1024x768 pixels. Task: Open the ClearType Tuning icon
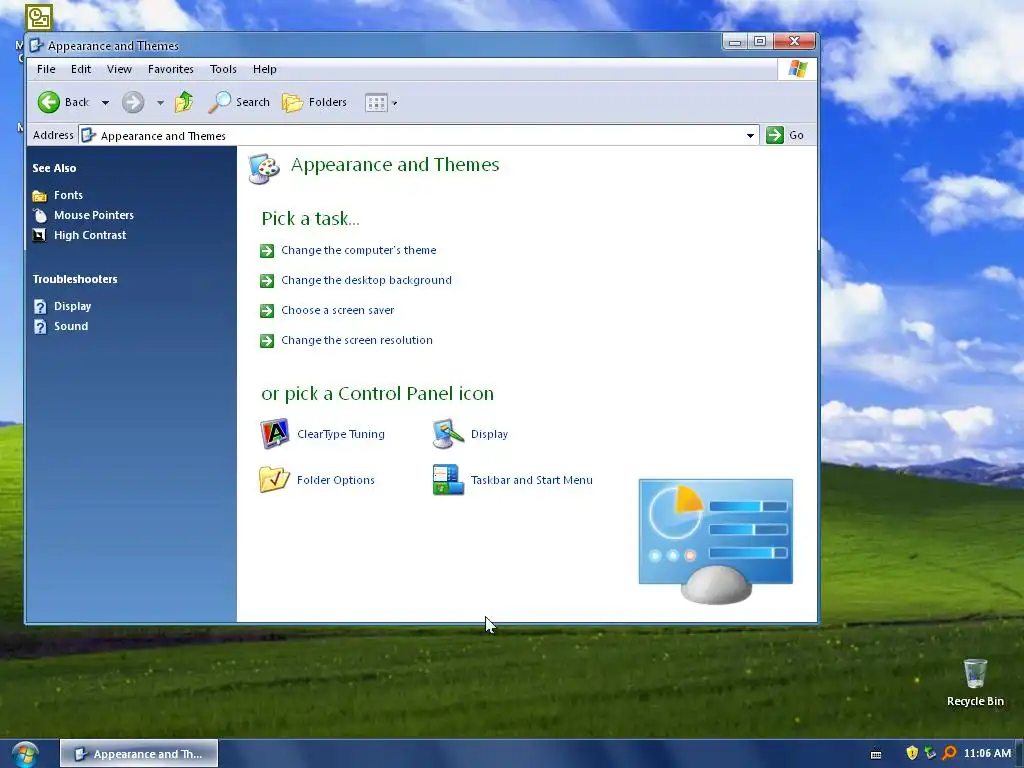[275, 434]
